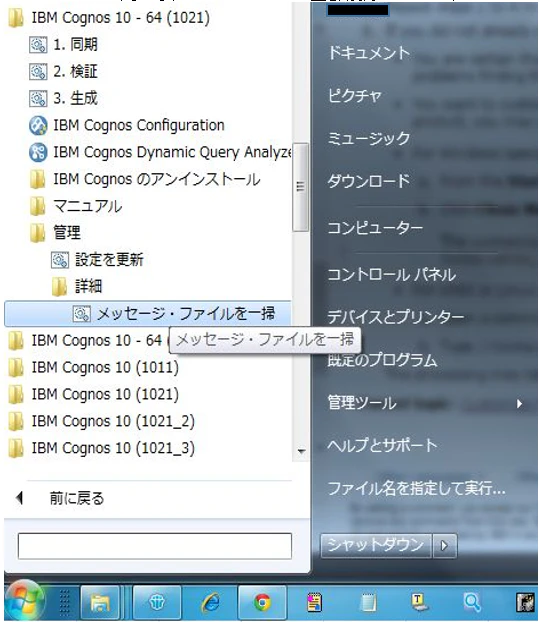539x622 pixels.
Task: Launch IBM Cognos Configuration
Action: pyautogui.click(x=139, y=125)
